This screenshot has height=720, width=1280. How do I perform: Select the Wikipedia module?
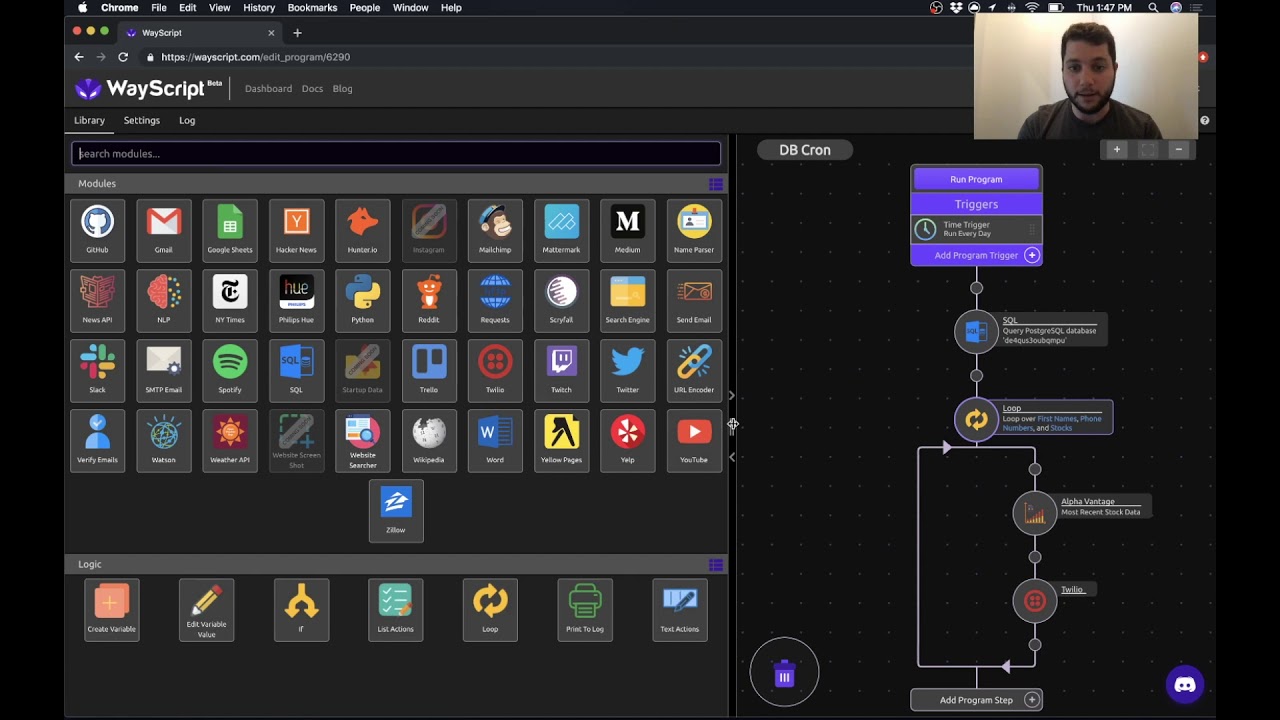429,440
